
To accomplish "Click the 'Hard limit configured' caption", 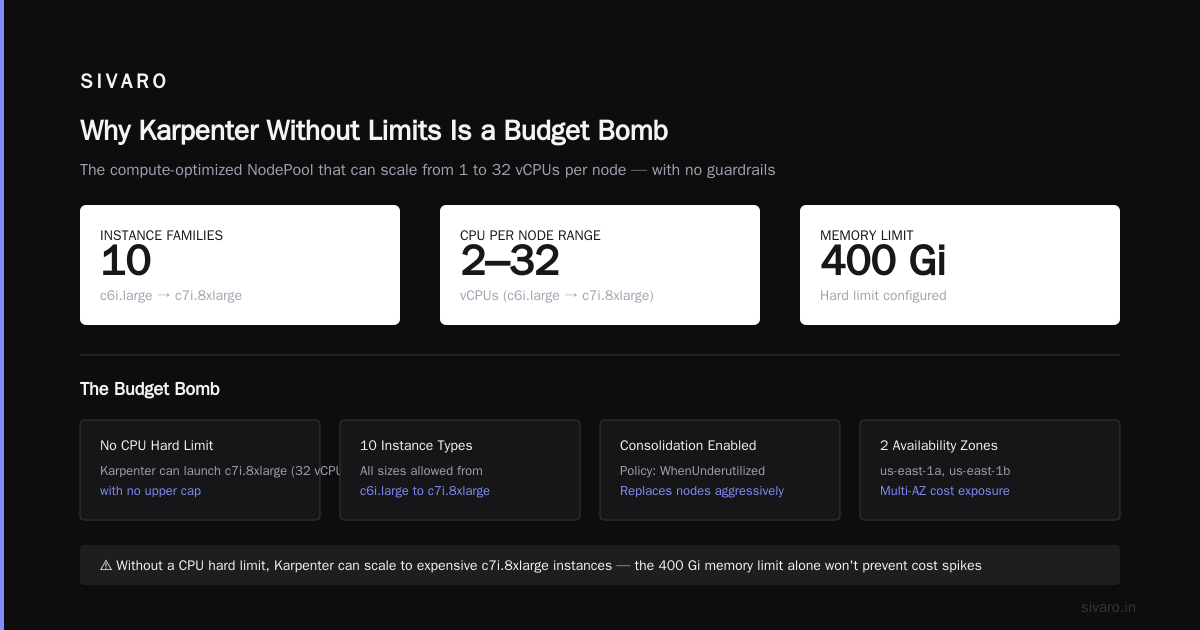I will pos(883,296).
